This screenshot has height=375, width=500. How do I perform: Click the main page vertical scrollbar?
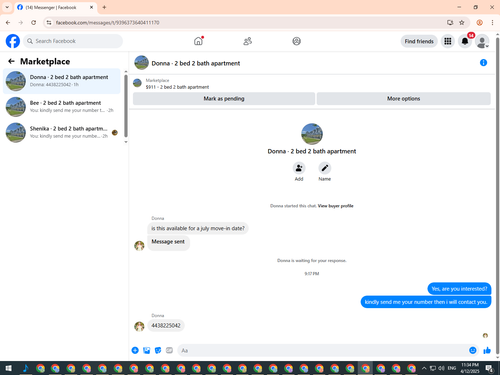tap(497, 197)
